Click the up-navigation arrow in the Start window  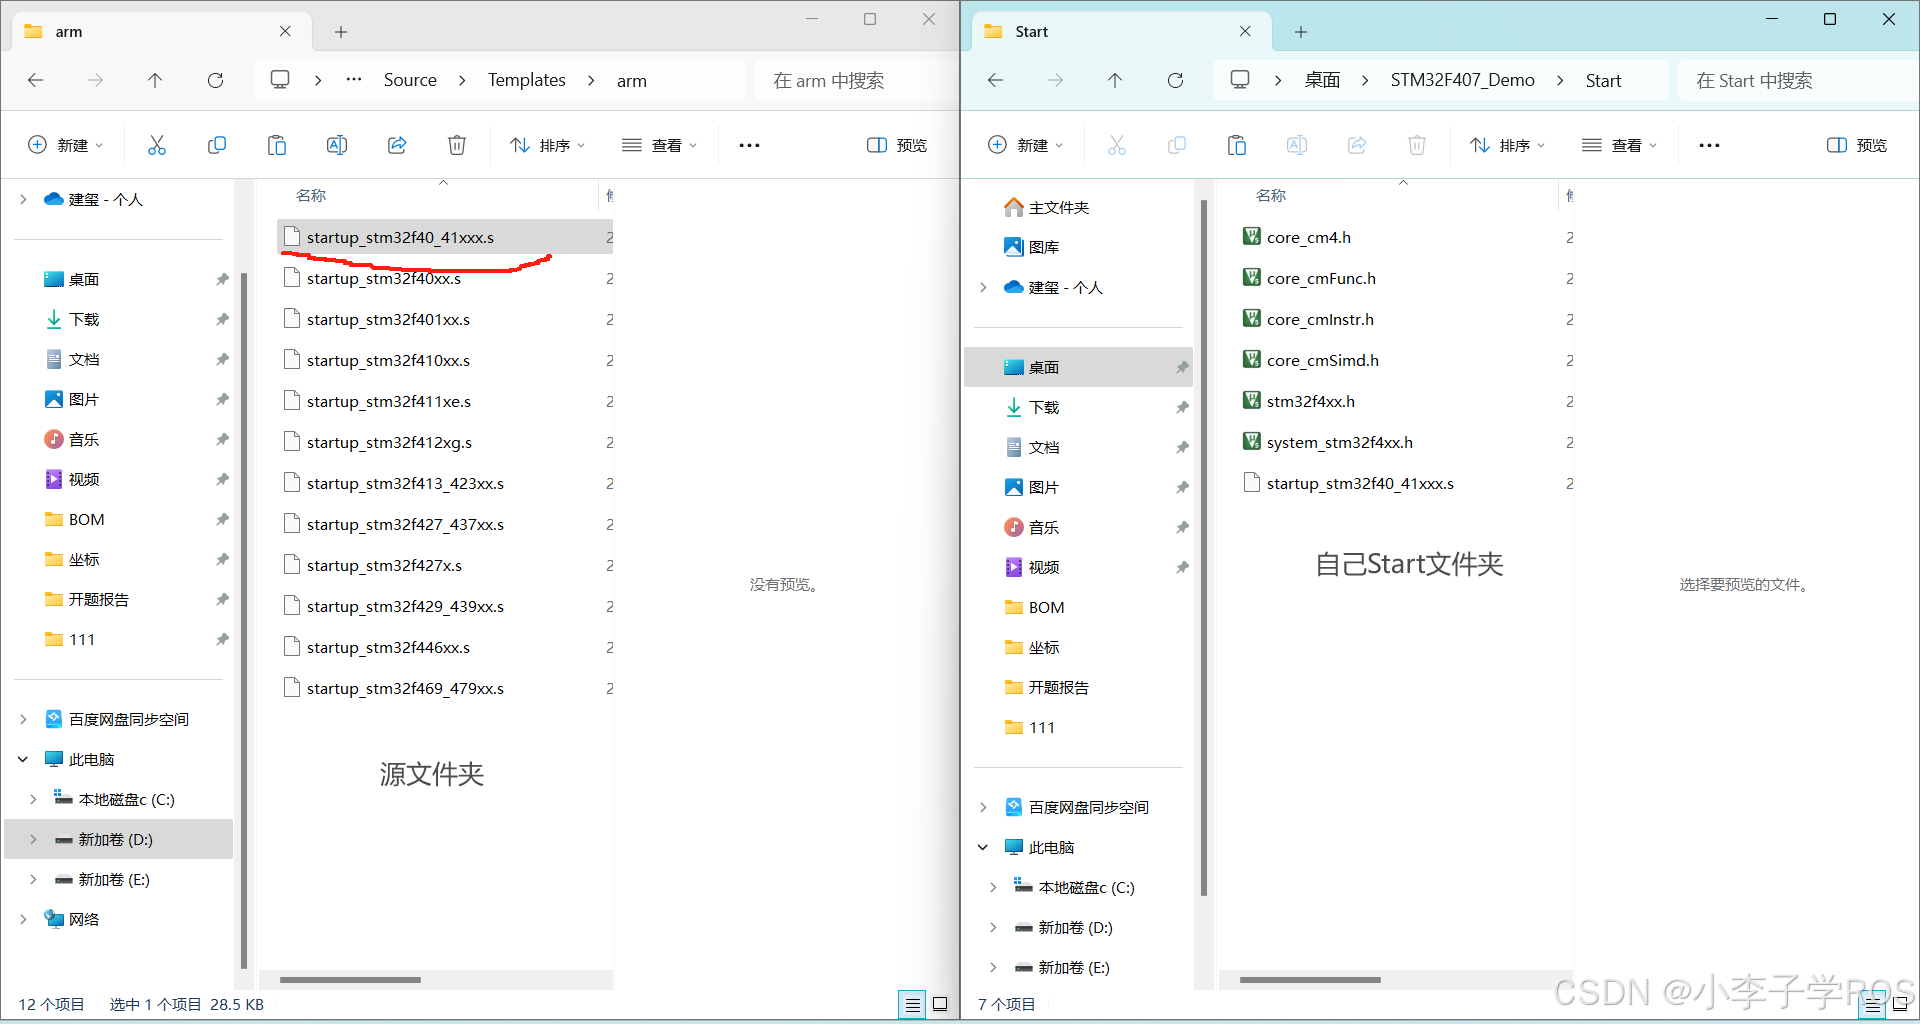(x=1115, y=80)
